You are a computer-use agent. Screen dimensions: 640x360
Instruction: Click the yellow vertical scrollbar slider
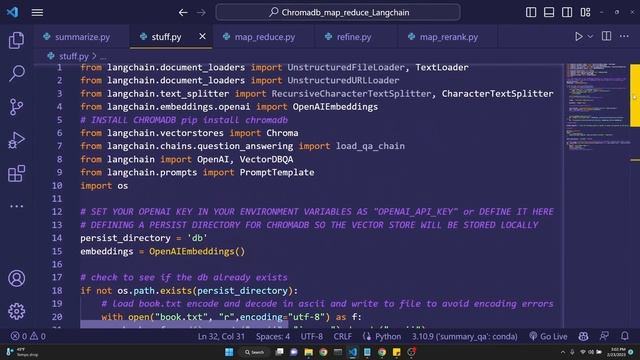click(x=635, y=95)
